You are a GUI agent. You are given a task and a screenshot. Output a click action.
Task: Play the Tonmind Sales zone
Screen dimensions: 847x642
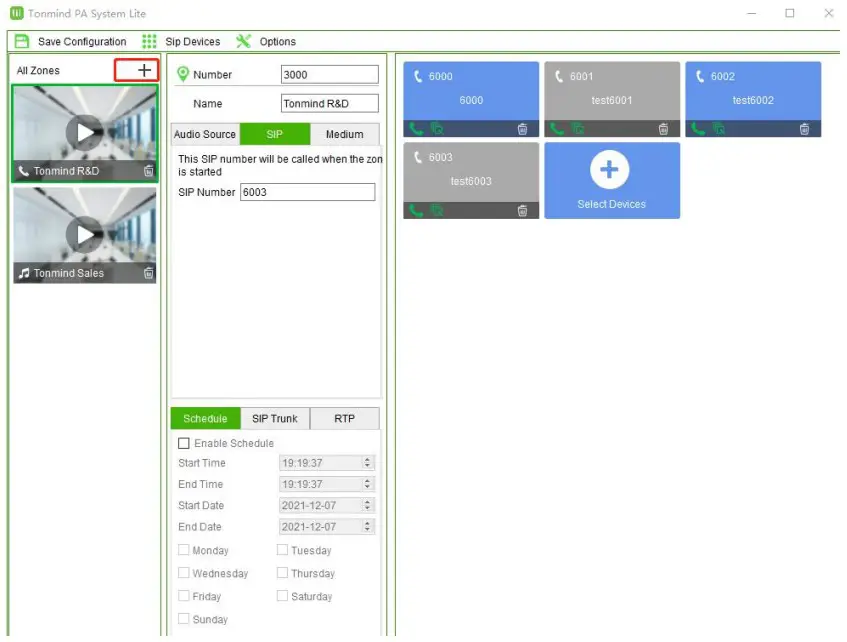(x=85, y=235)
